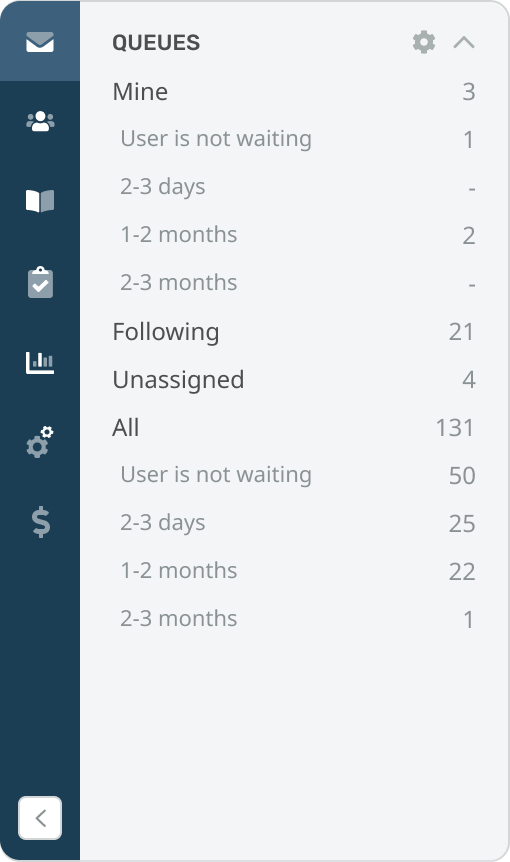
Task: Open the reports bar chart icon
Action: [x=40, y=362]
